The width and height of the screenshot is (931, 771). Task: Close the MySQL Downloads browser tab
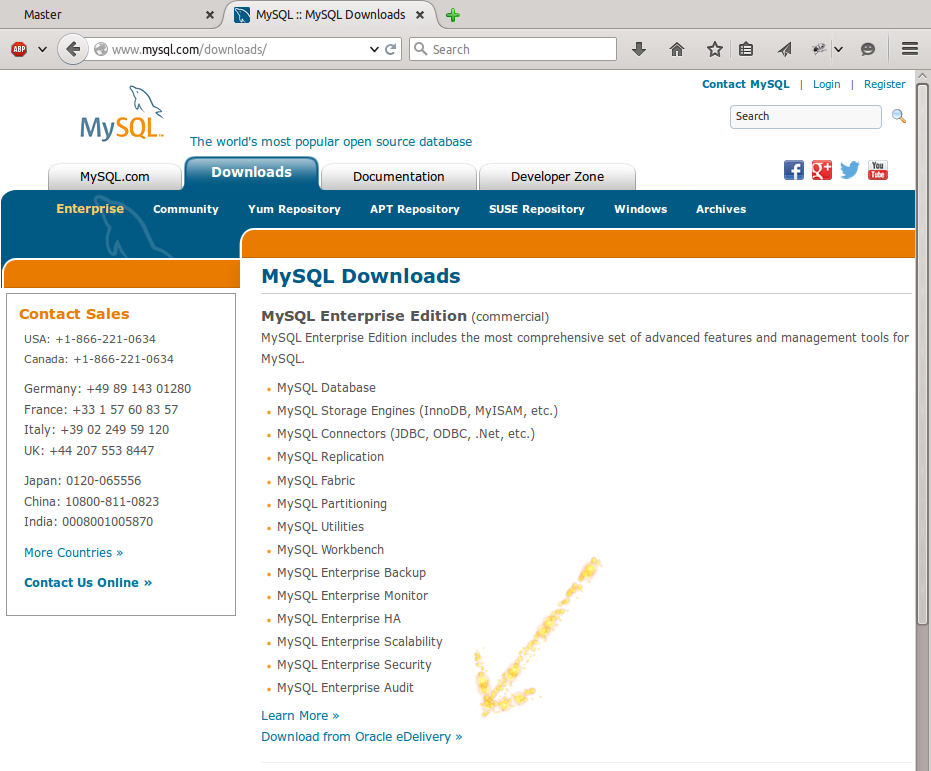click(x=420, y=15)
